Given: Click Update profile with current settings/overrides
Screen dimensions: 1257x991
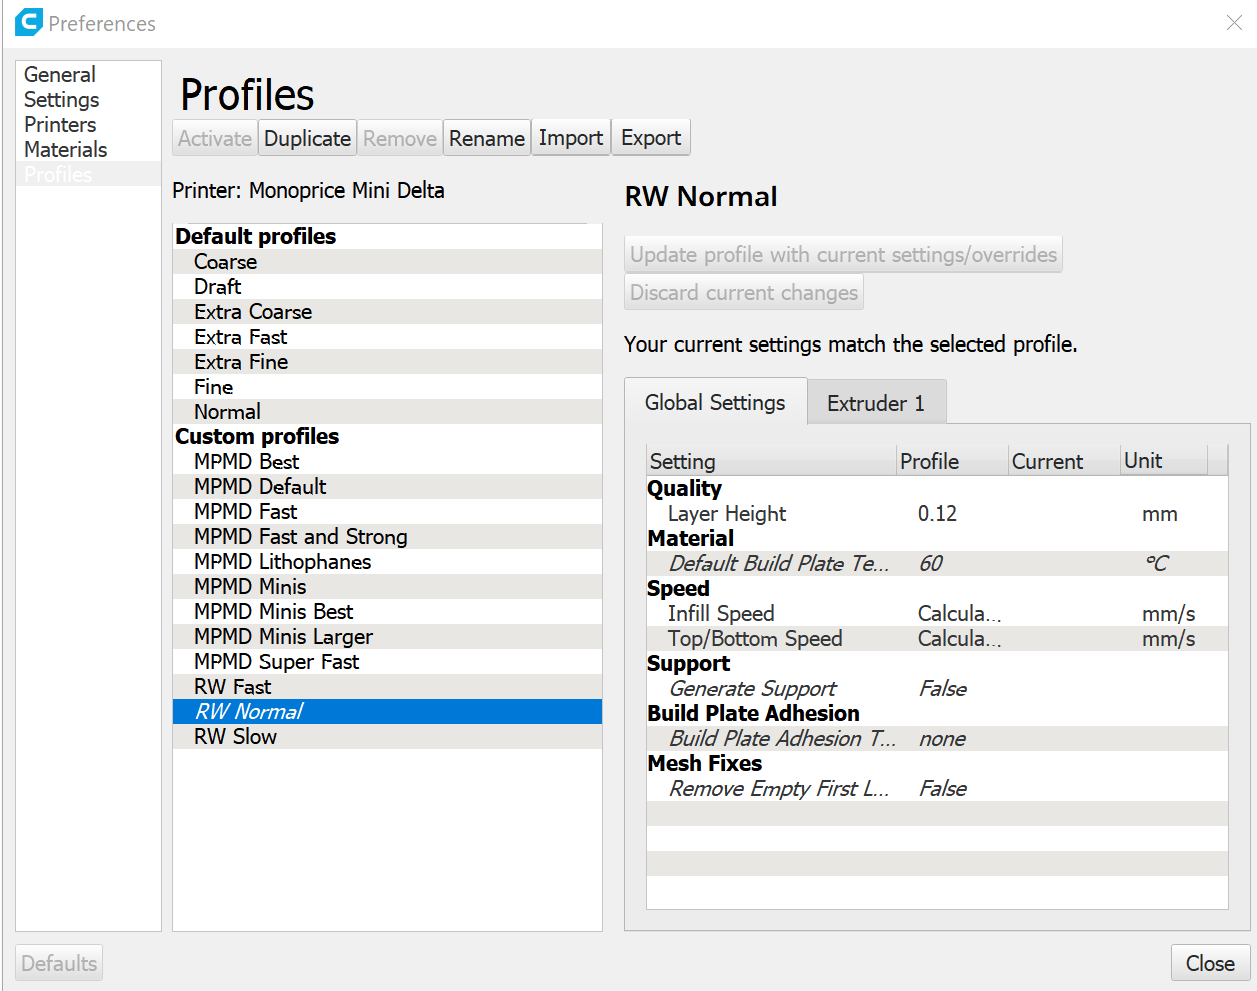Looking at the screenshot, I should point(843,254).
